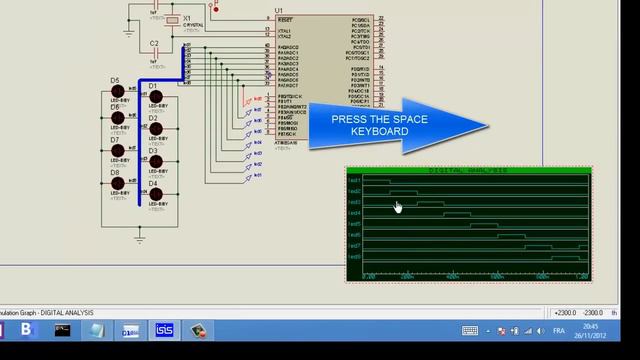Open the B app on the taskbar
640x360 pixels.
27,329
